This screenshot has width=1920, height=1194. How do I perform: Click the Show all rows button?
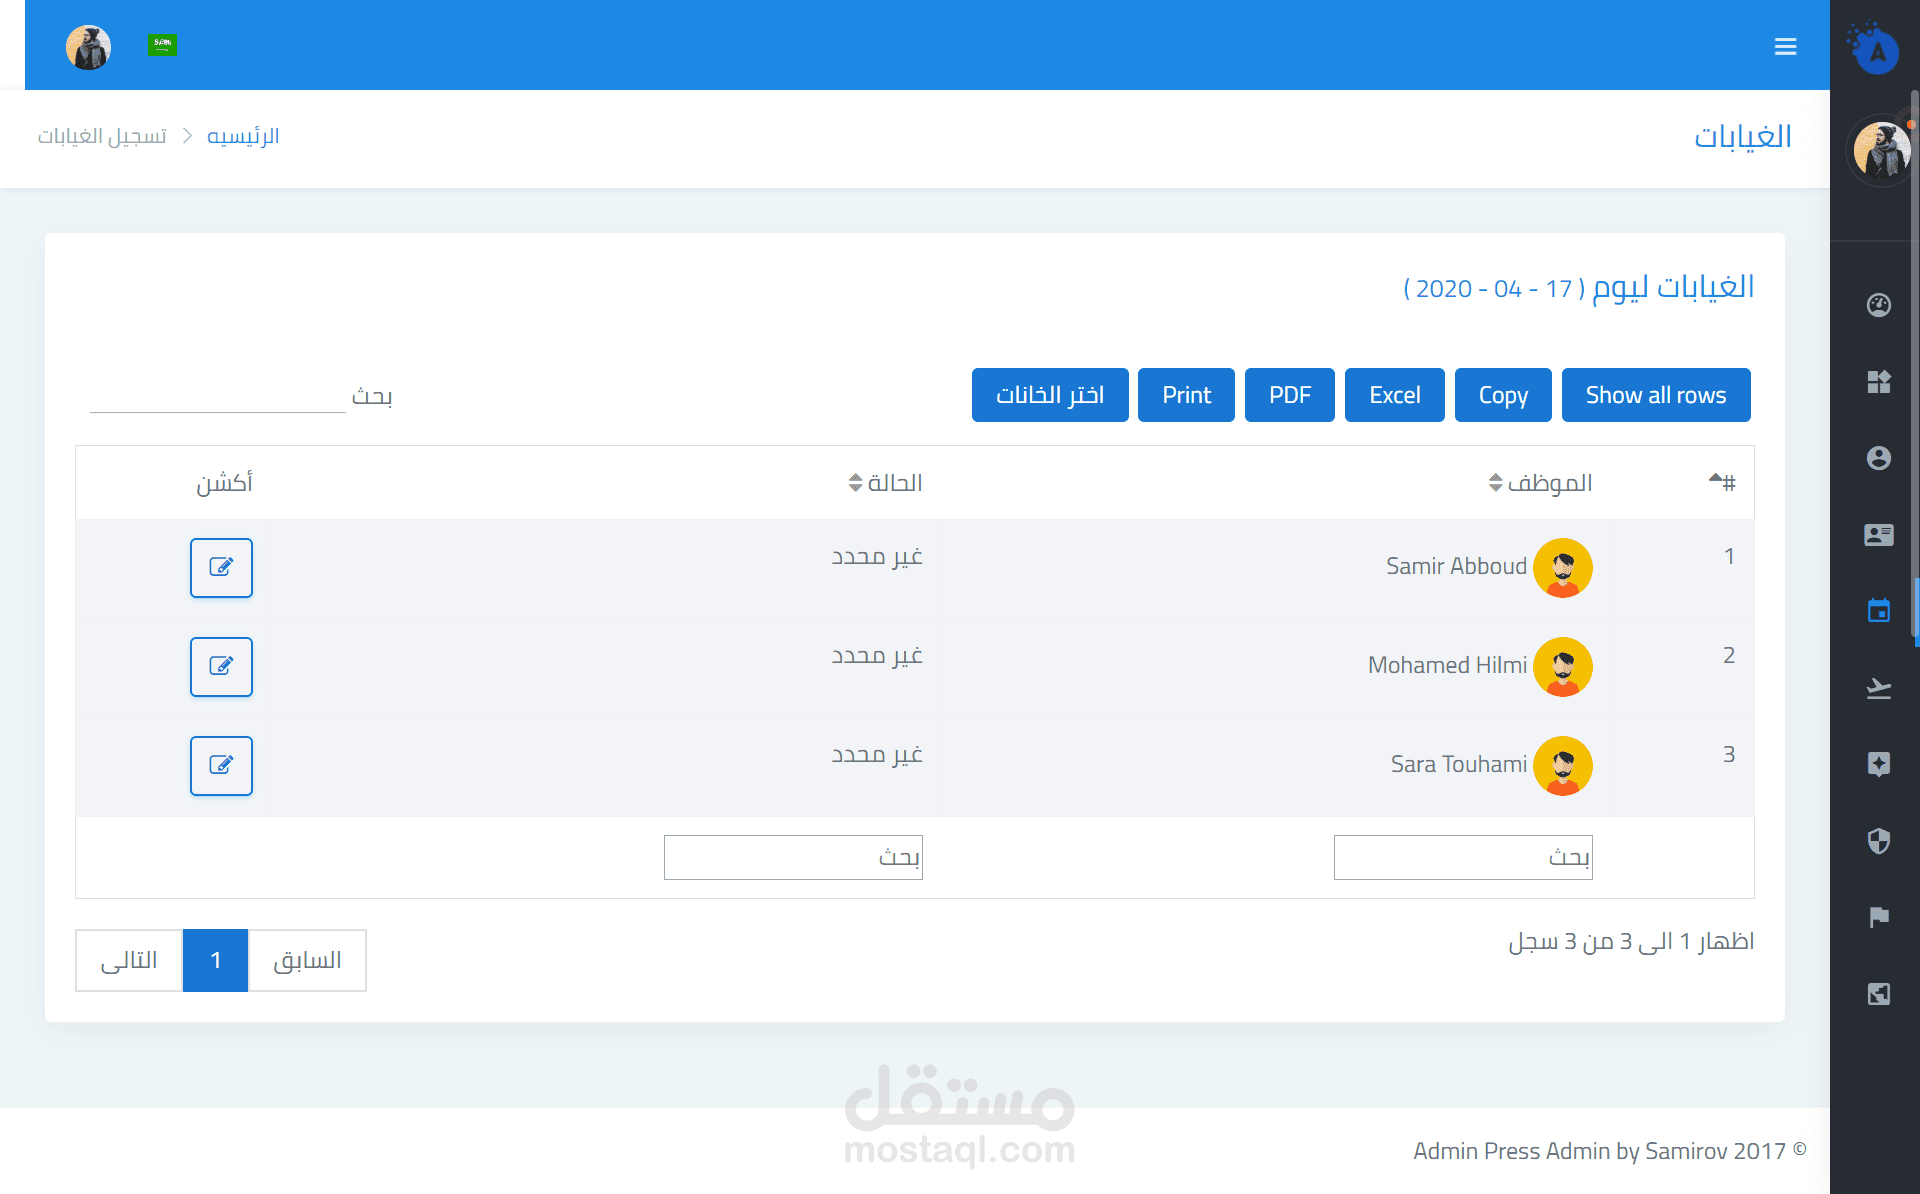1655,395
